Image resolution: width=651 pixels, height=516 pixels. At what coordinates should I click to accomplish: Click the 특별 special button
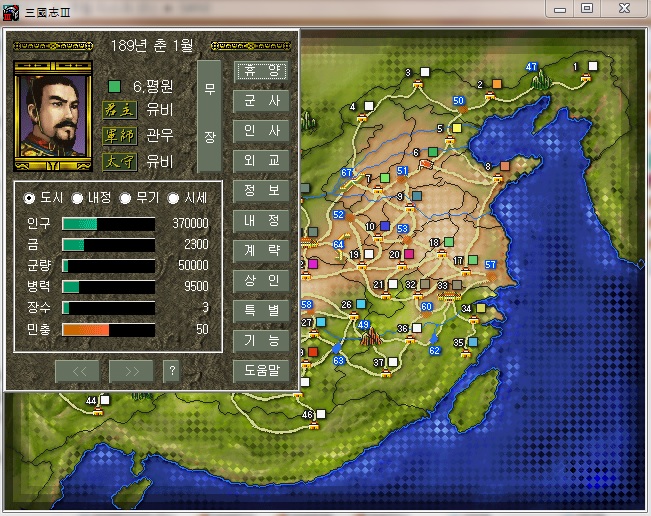click(x=261, y=311)
